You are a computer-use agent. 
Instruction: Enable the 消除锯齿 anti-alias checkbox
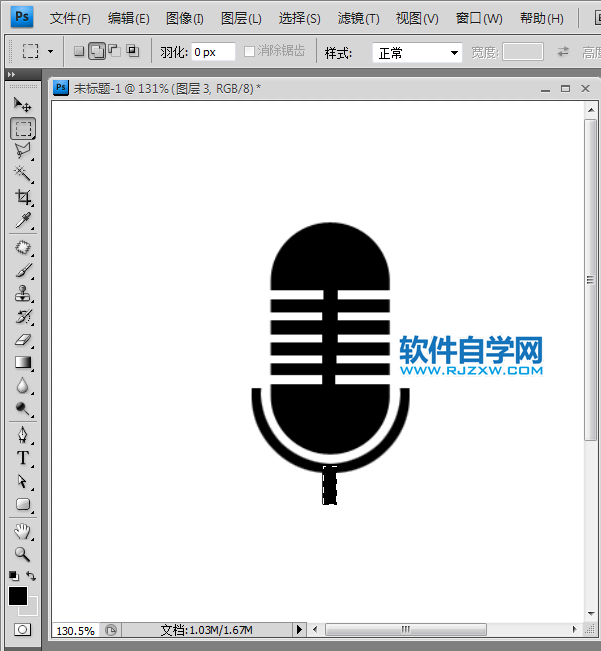point(251,51)
